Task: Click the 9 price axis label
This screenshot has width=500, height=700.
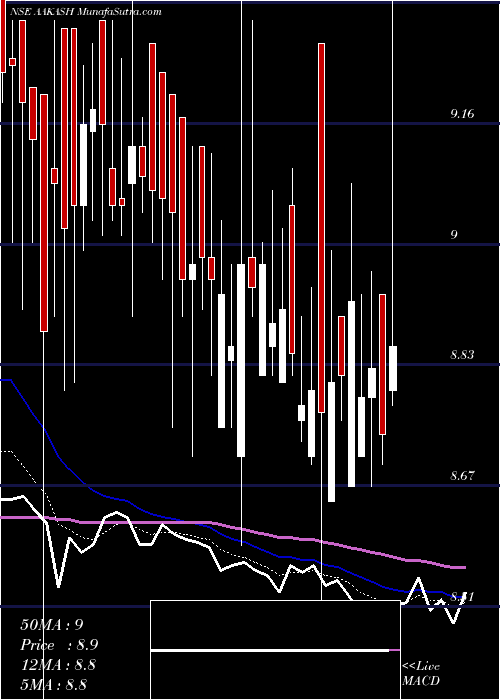Action: (x=454, y=234)
